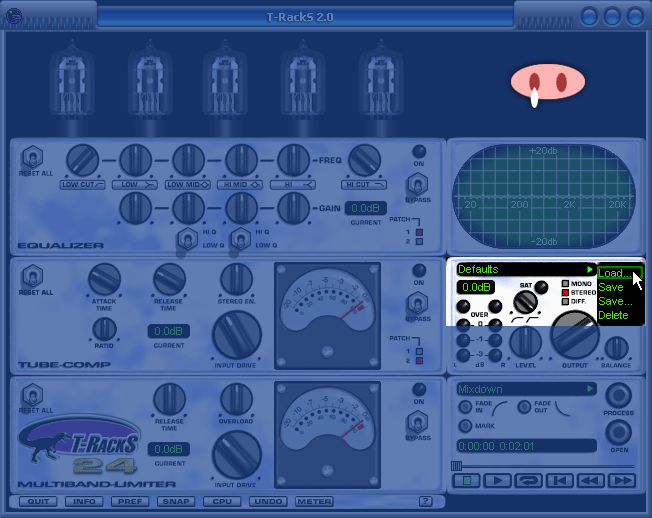Enable the STEREO output mode

[565, 292]
